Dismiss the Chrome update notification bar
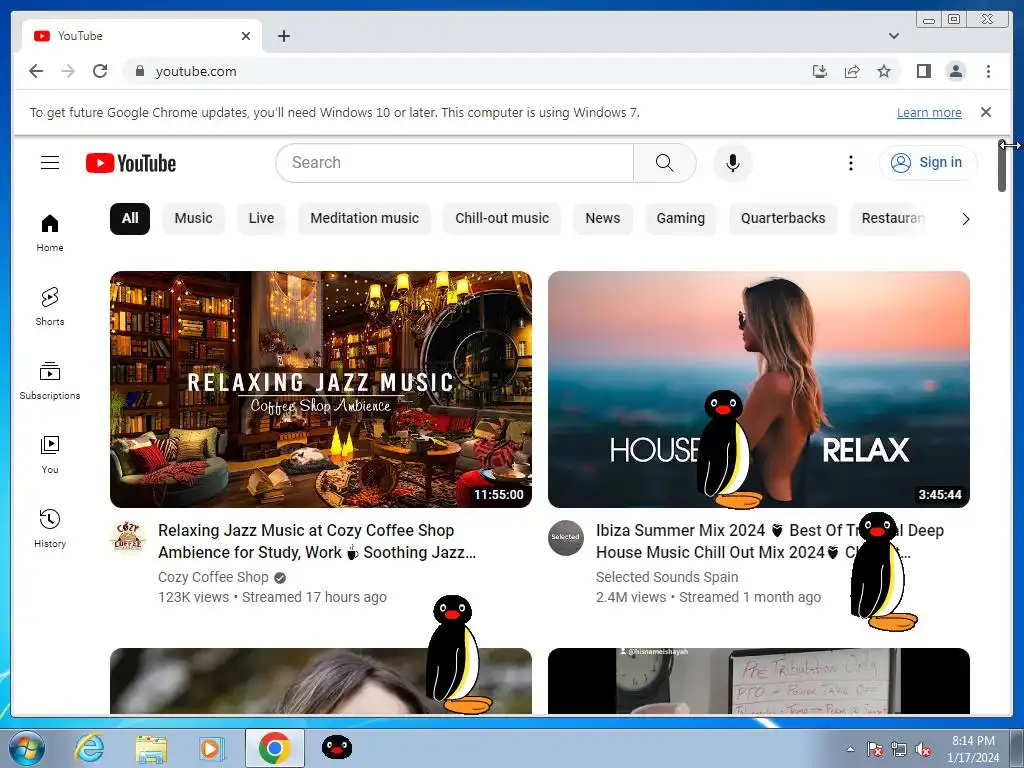The height and width of the screenshot is (768, 1024). [986, 112]
